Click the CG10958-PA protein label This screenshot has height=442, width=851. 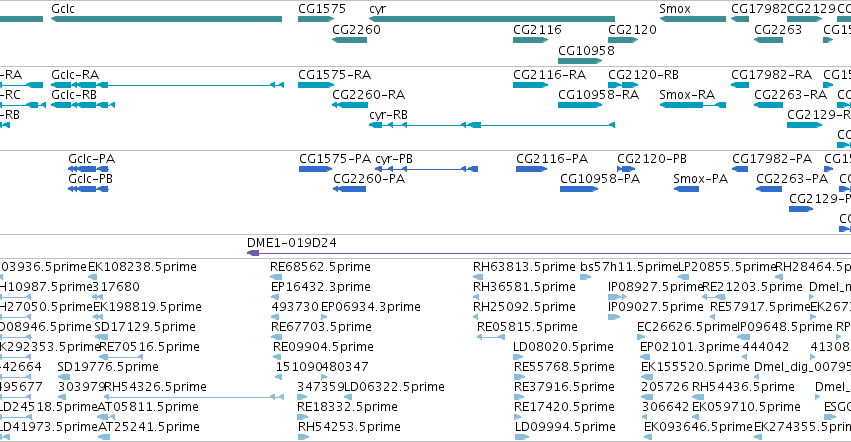pyautogui.click(x=600, y=179)
